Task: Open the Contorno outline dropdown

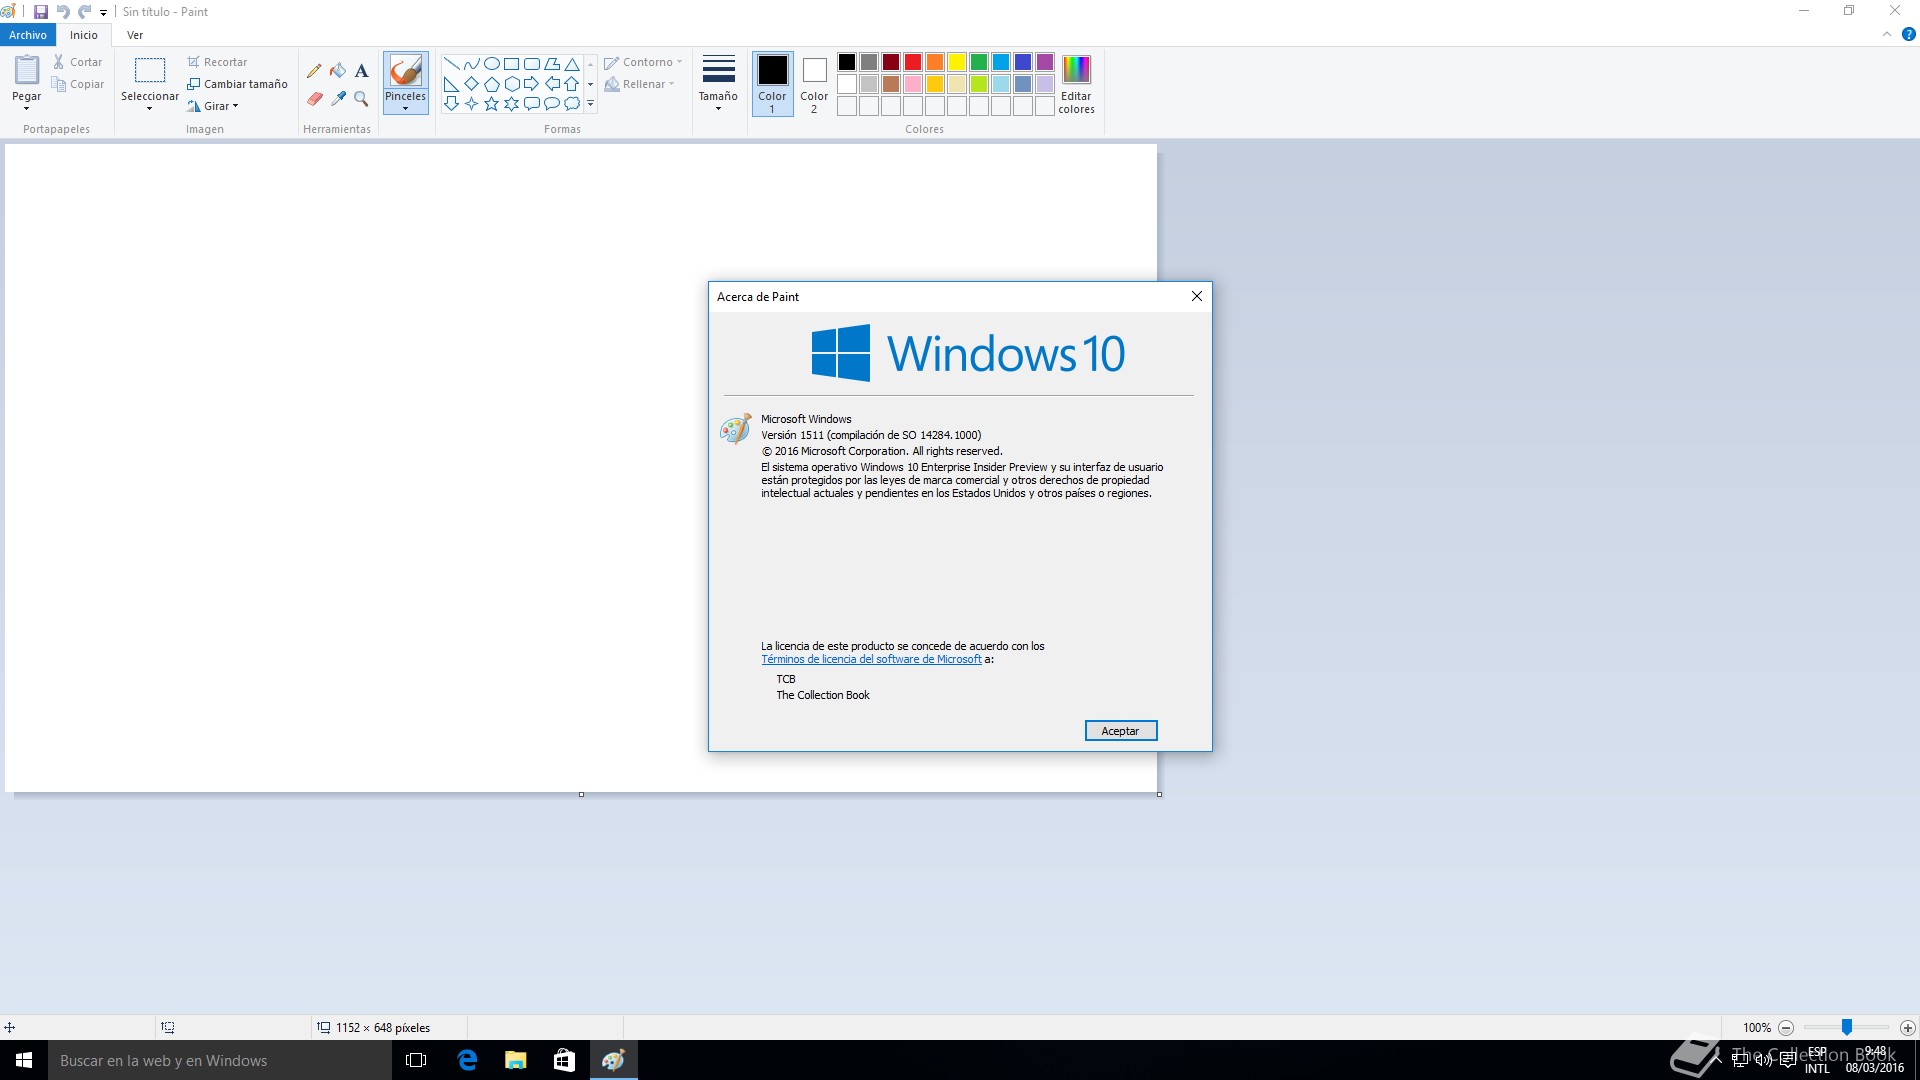Action: (x=643, y=62)
